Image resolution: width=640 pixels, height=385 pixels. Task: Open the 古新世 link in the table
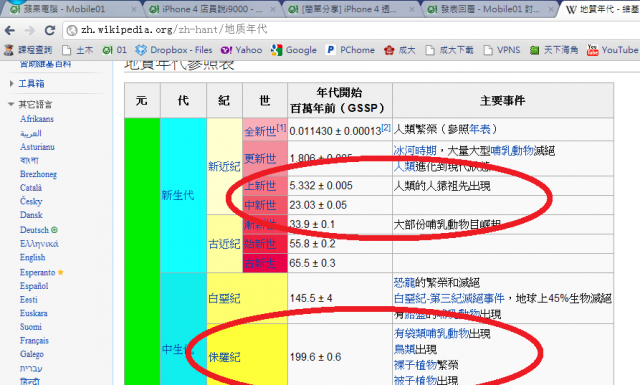260,263
